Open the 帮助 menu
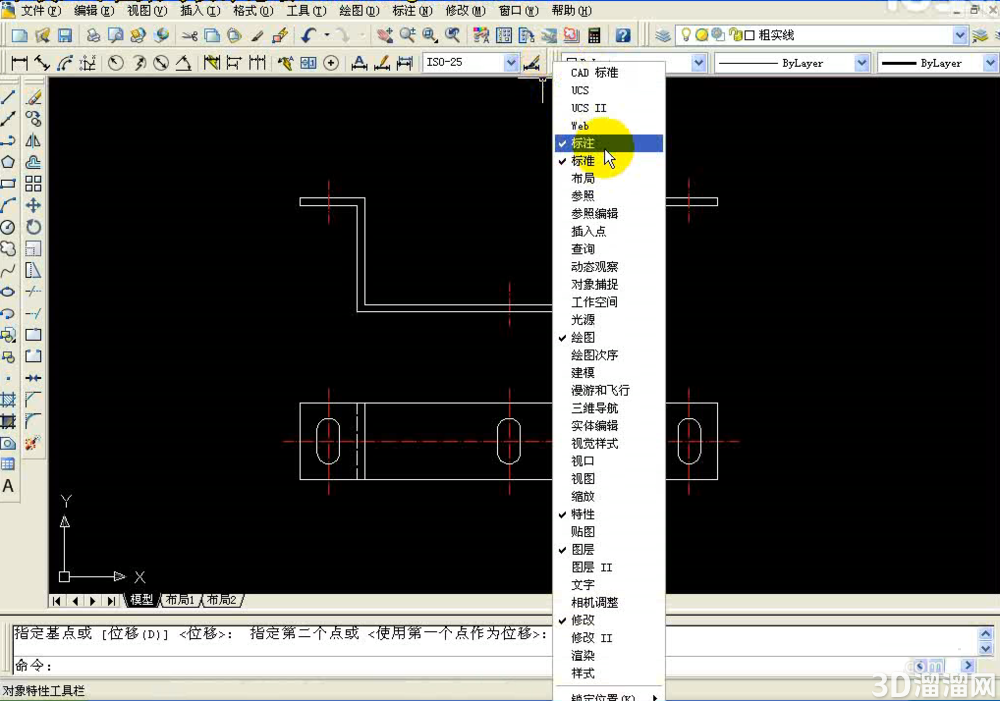 [x=571, y=11]
